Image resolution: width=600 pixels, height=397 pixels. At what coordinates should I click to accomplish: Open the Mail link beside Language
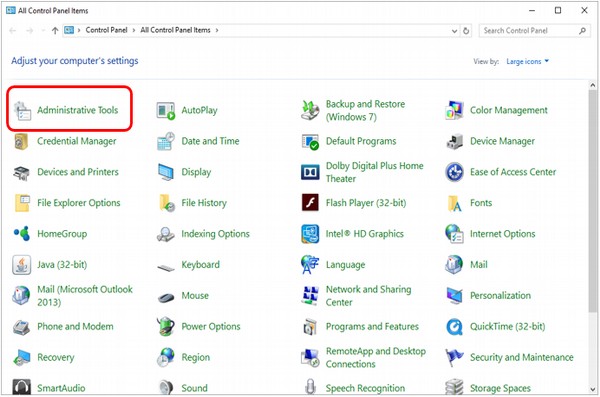click(x=479, y=265)
